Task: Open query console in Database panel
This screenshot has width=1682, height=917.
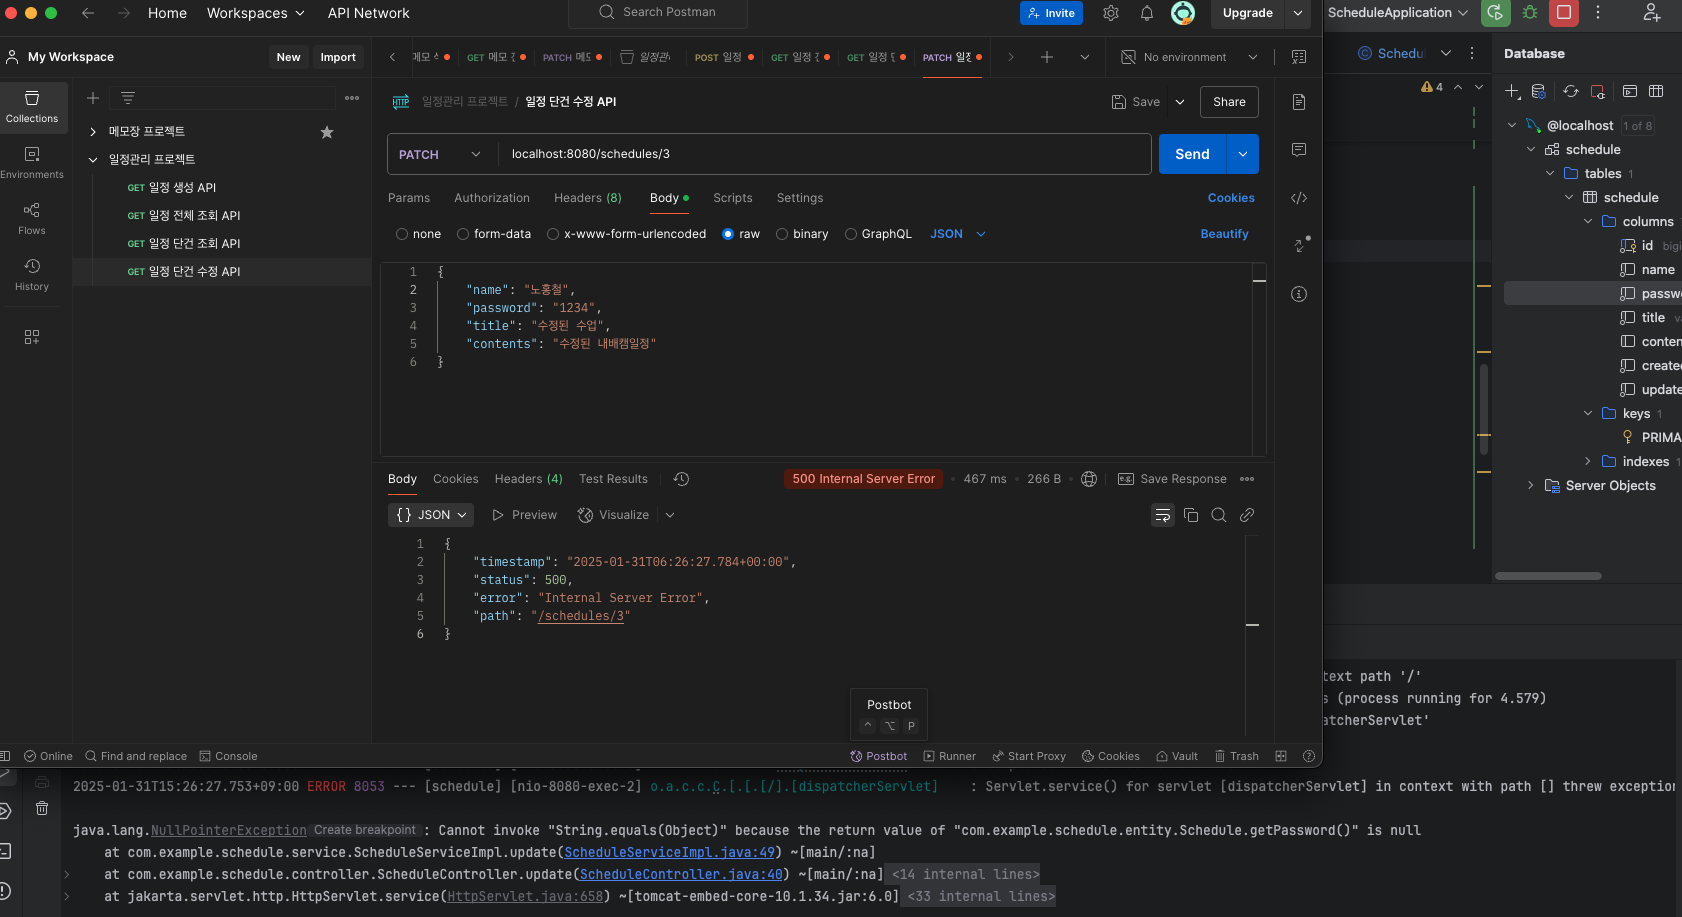Action: click(1630, 91)
